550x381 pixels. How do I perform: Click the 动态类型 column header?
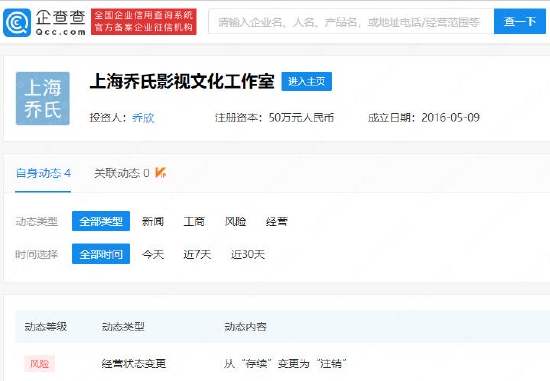[123, 327]
